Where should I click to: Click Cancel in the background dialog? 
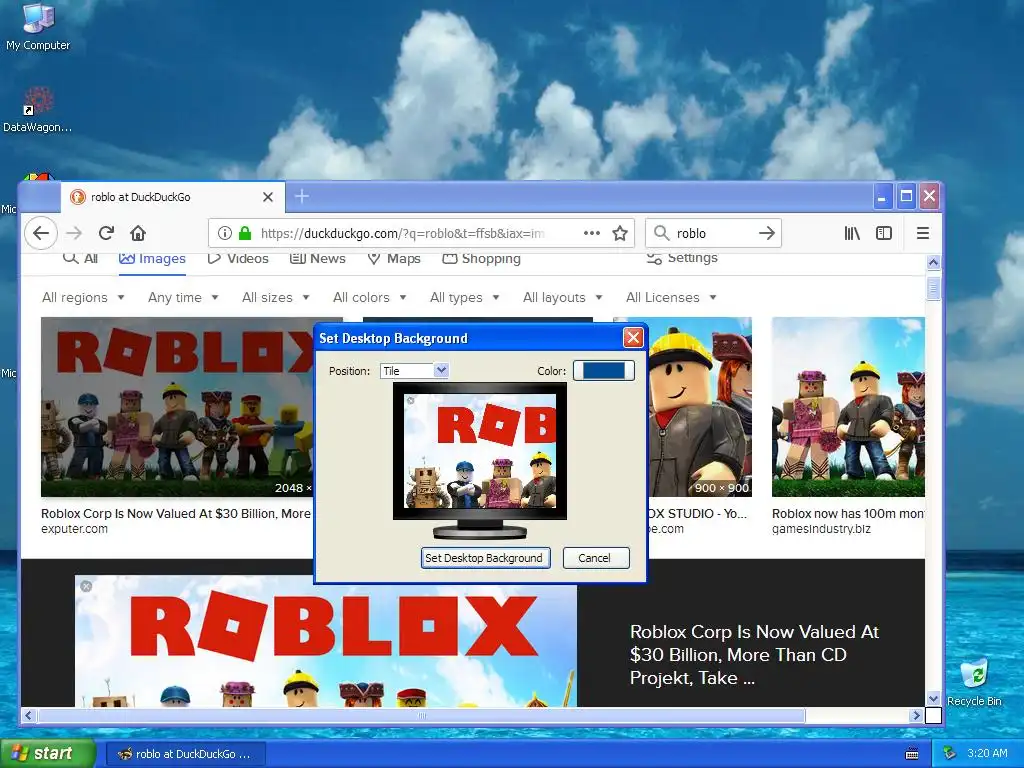tap(596, 558)
